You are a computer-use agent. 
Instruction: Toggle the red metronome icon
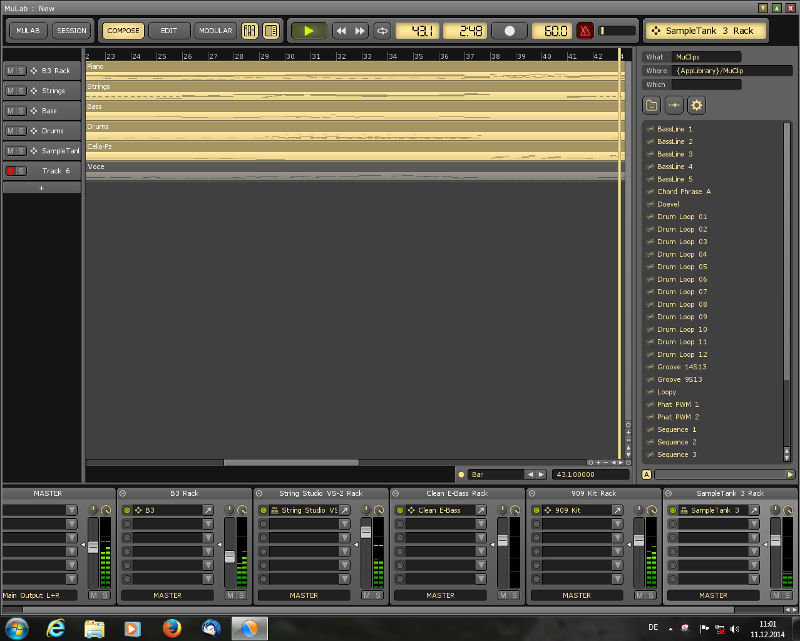(x=585, y=31)
